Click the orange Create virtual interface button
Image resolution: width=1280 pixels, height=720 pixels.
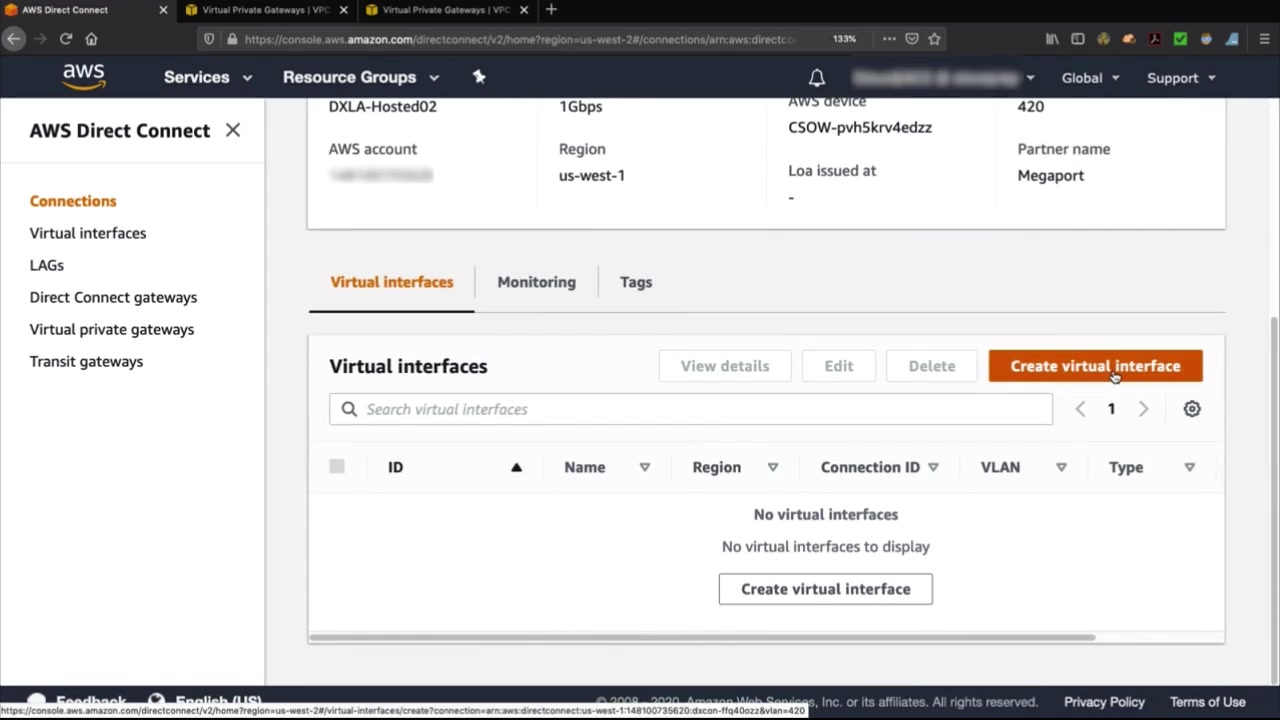click(x=1096, y=366)
